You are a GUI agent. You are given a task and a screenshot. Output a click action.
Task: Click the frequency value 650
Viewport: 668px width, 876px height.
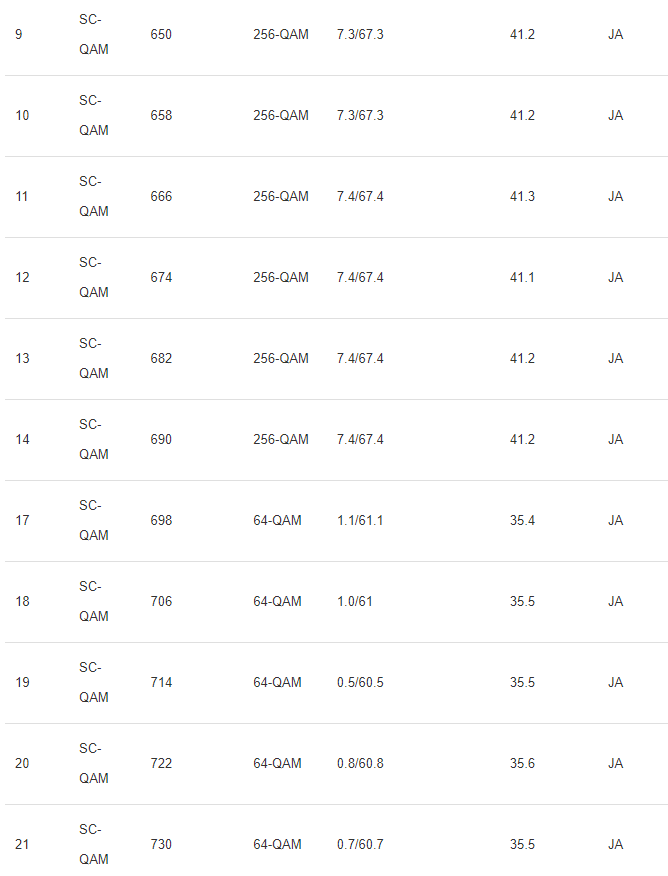point(161,35)
